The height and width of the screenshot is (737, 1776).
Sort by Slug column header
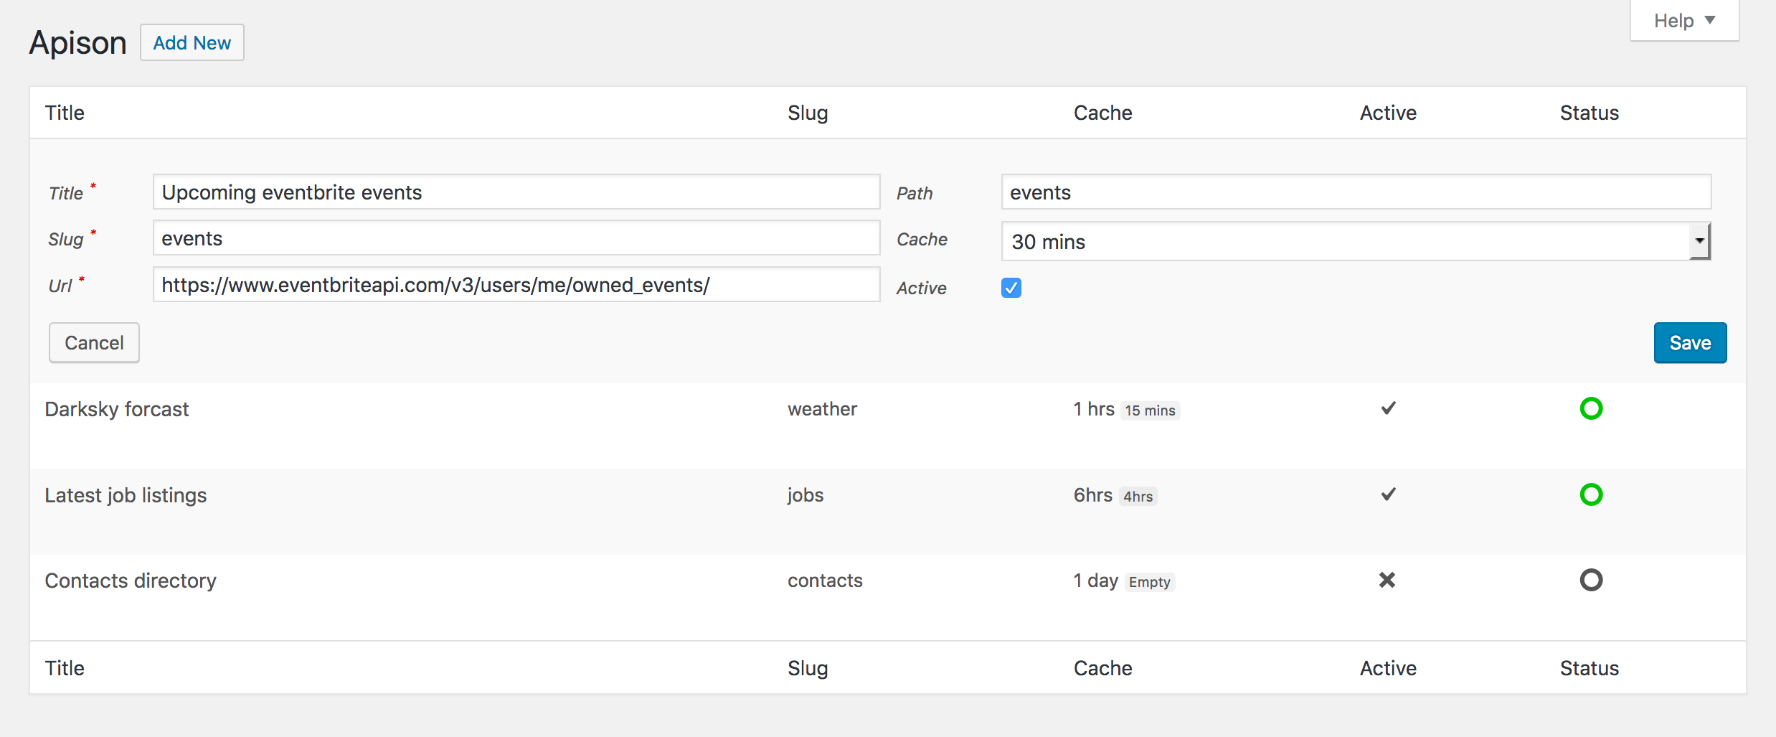(807, 113)
